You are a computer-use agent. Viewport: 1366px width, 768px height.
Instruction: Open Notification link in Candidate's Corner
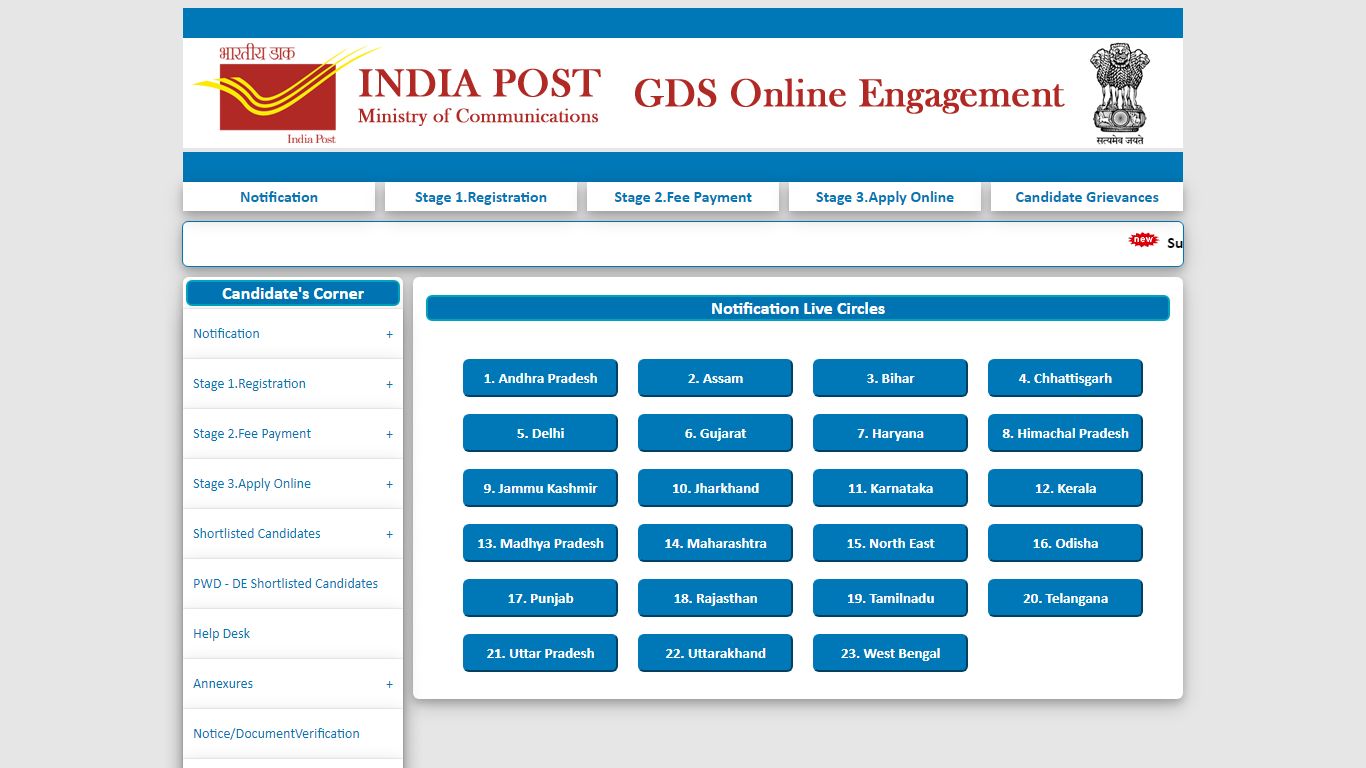(226, 334)
